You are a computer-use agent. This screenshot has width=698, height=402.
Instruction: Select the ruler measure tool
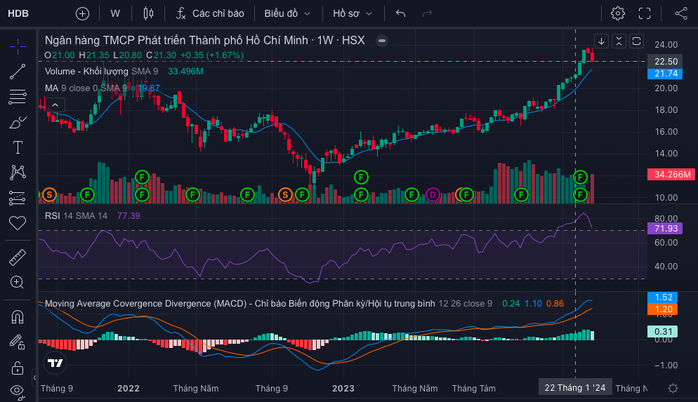17,257
